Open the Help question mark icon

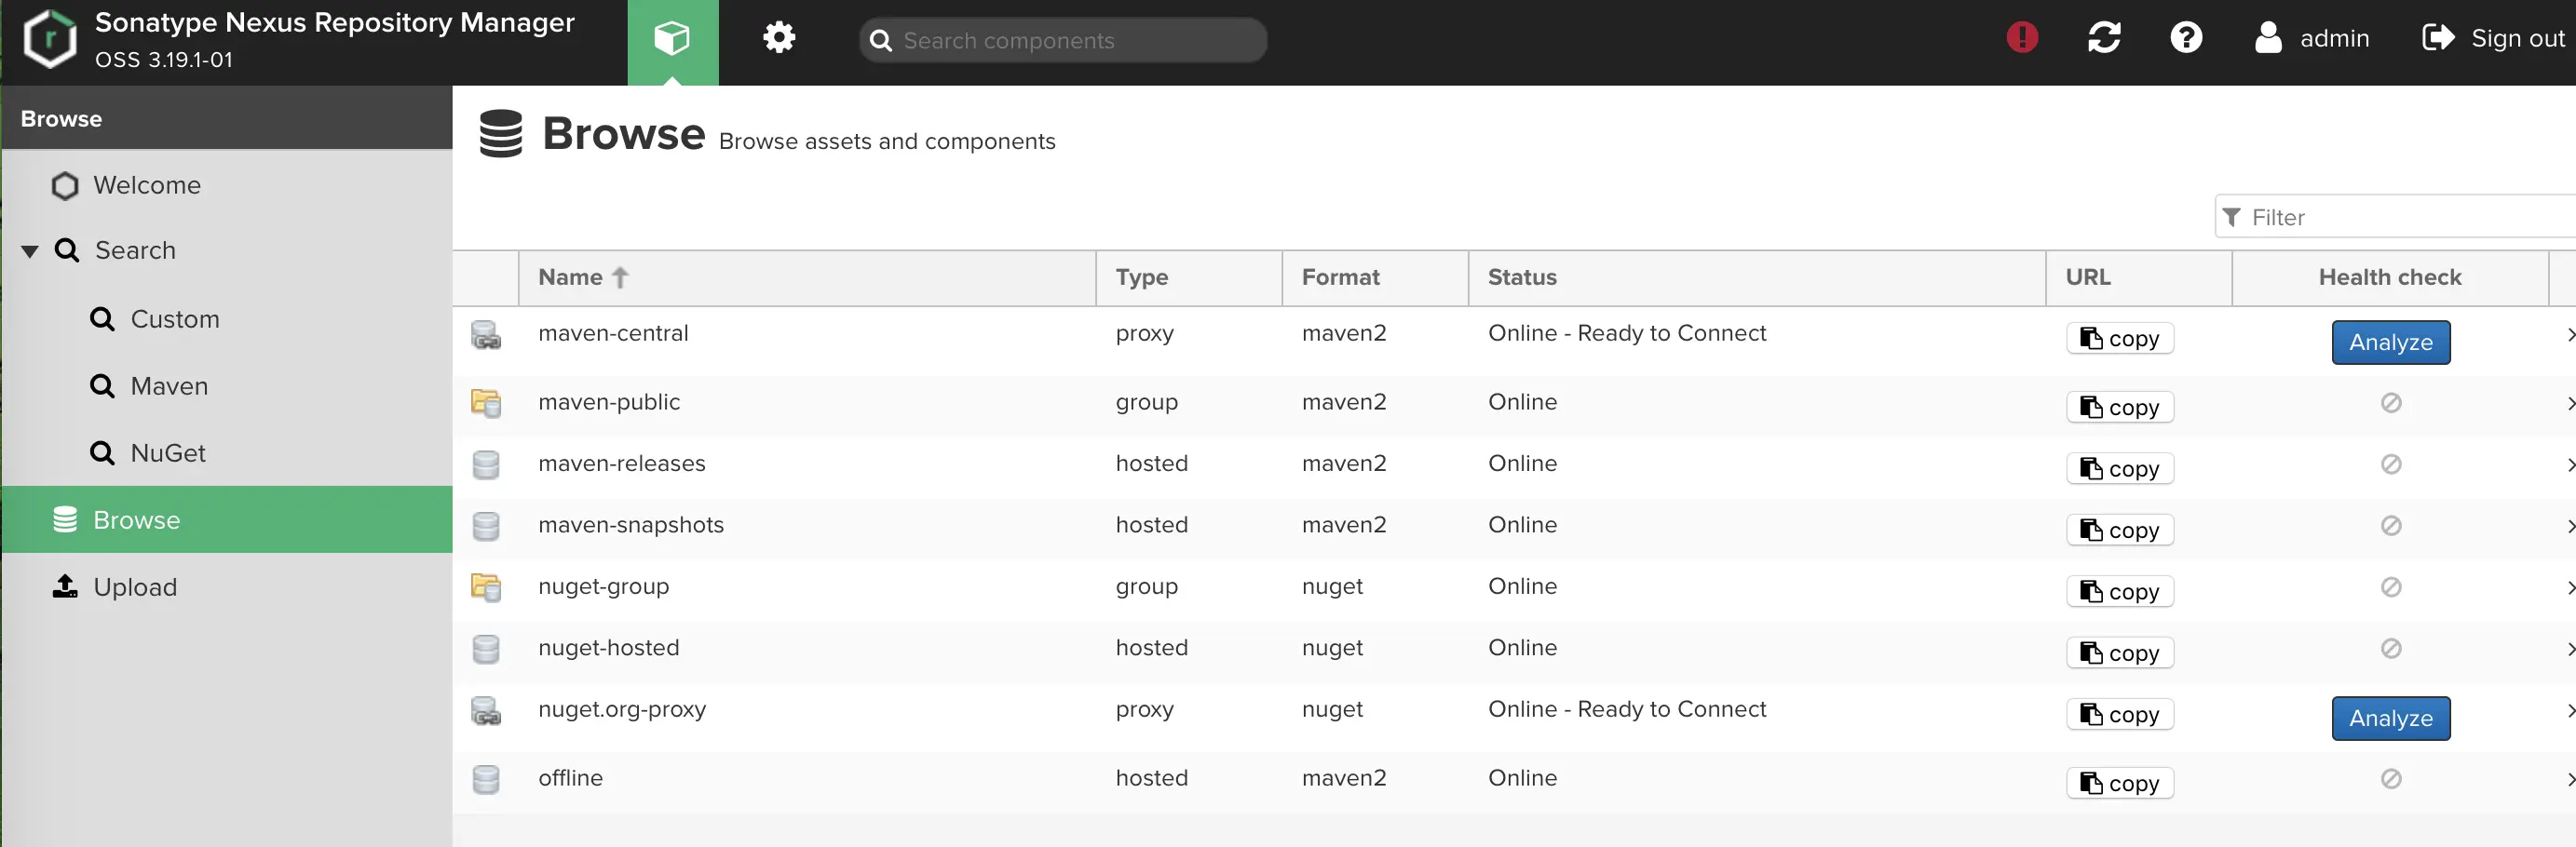(x=2186, y=38)
